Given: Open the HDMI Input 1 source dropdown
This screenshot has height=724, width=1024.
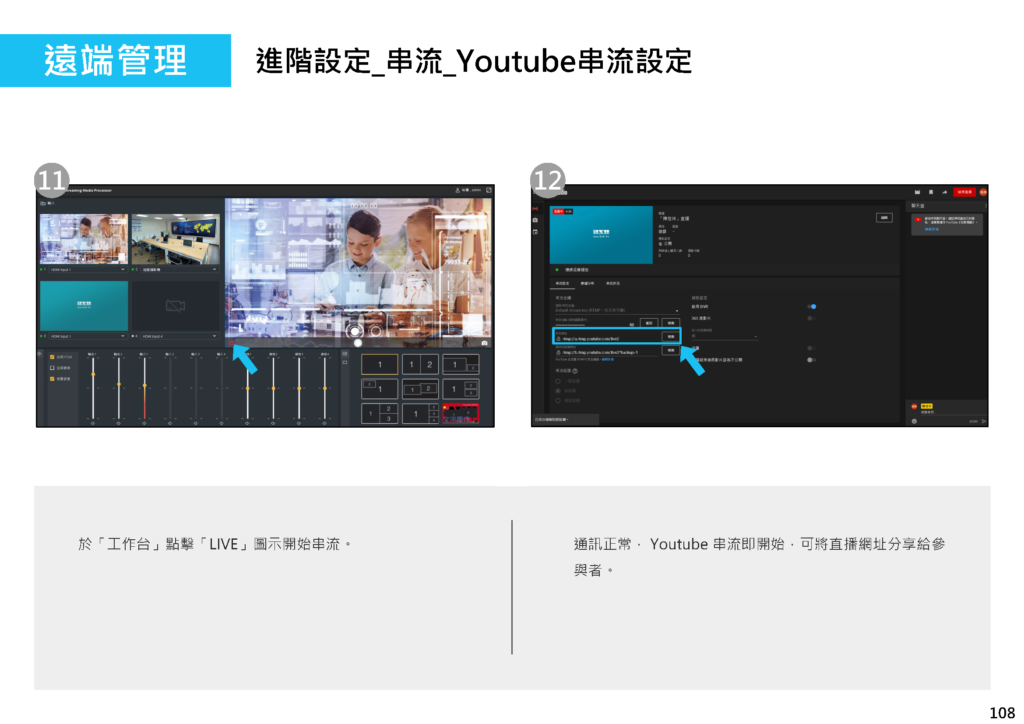Looking at the screenshot, I should [x=122, y=269].
